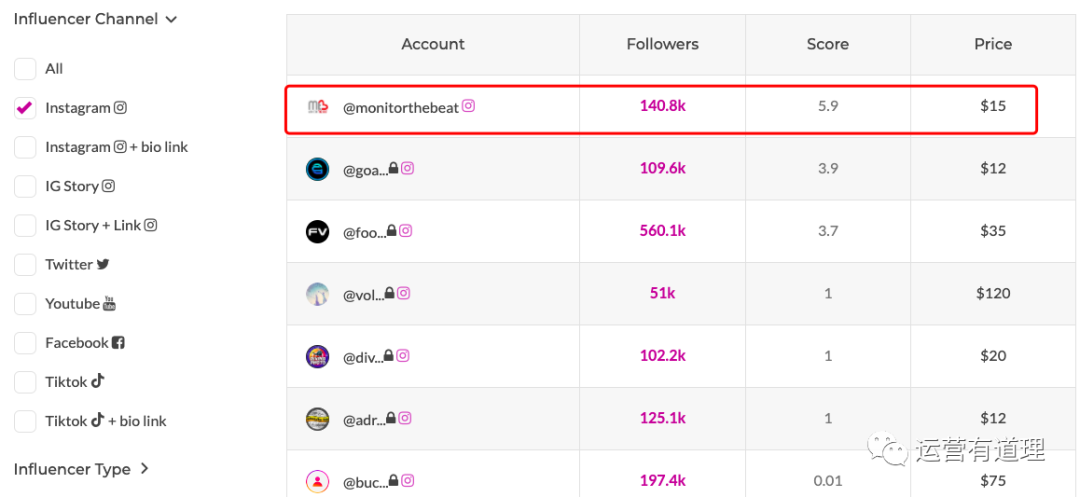Click the 560.1k followers value
This screenshot has height=497, width=1080.
pyautogui.click(x=662, y=231)
